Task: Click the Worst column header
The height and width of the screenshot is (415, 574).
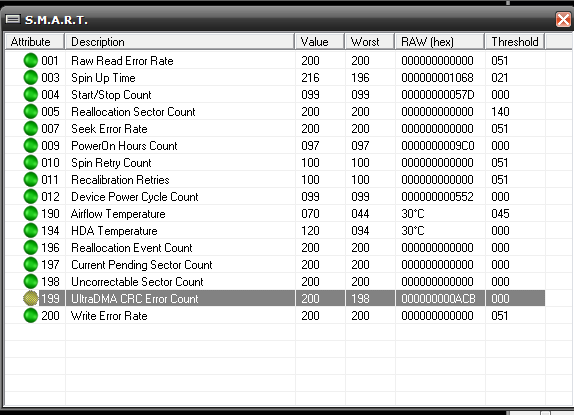Action: (370, 42)
